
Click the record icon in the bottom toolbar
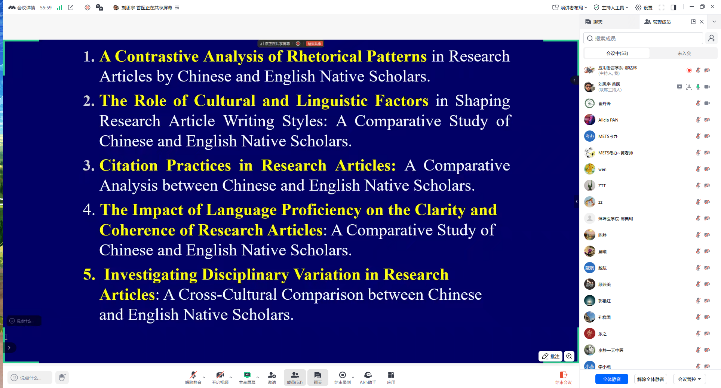(x=342, y=377)
